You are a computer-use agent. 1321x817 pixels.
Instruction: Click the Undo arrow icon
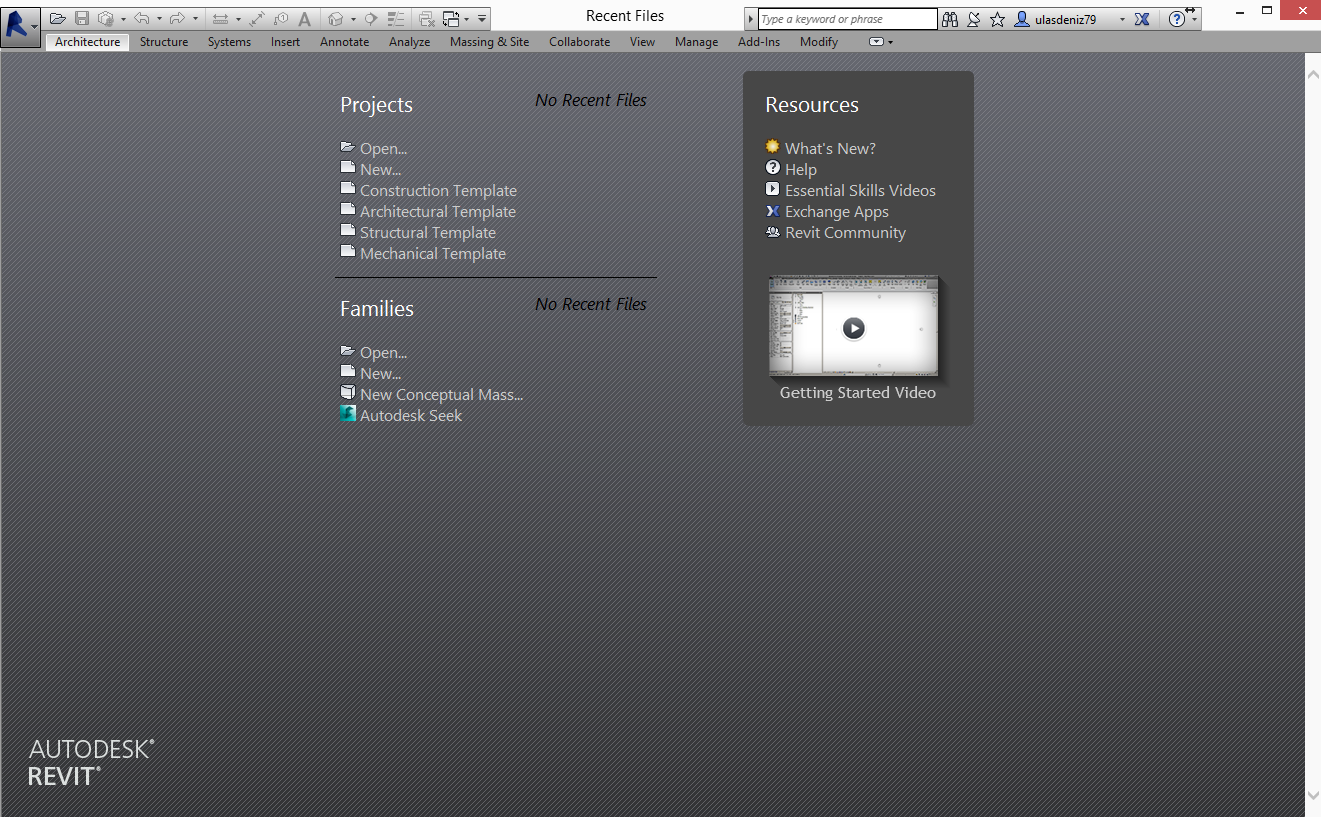point(141,18)
